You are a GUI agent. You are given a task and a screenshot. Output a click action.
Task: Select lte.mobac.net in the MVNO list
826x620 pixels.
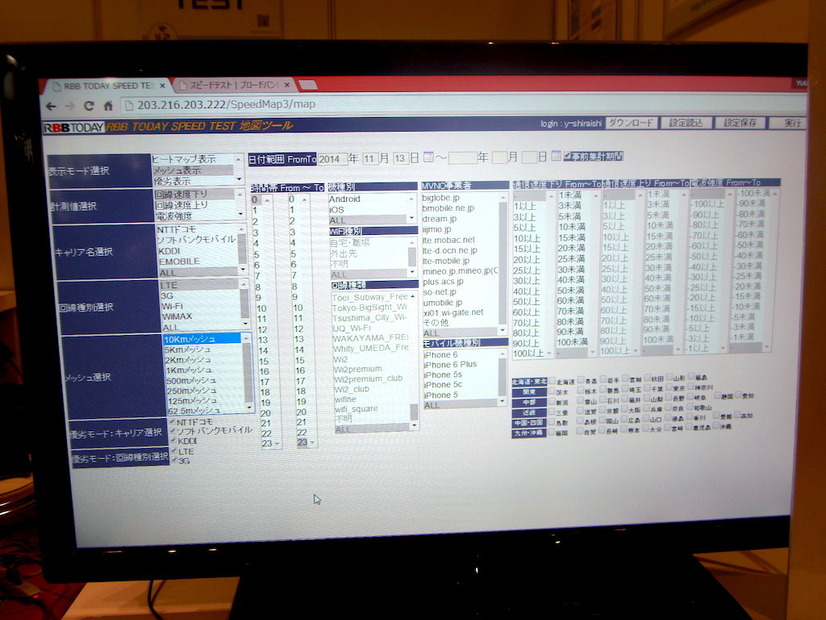(449, 240)
